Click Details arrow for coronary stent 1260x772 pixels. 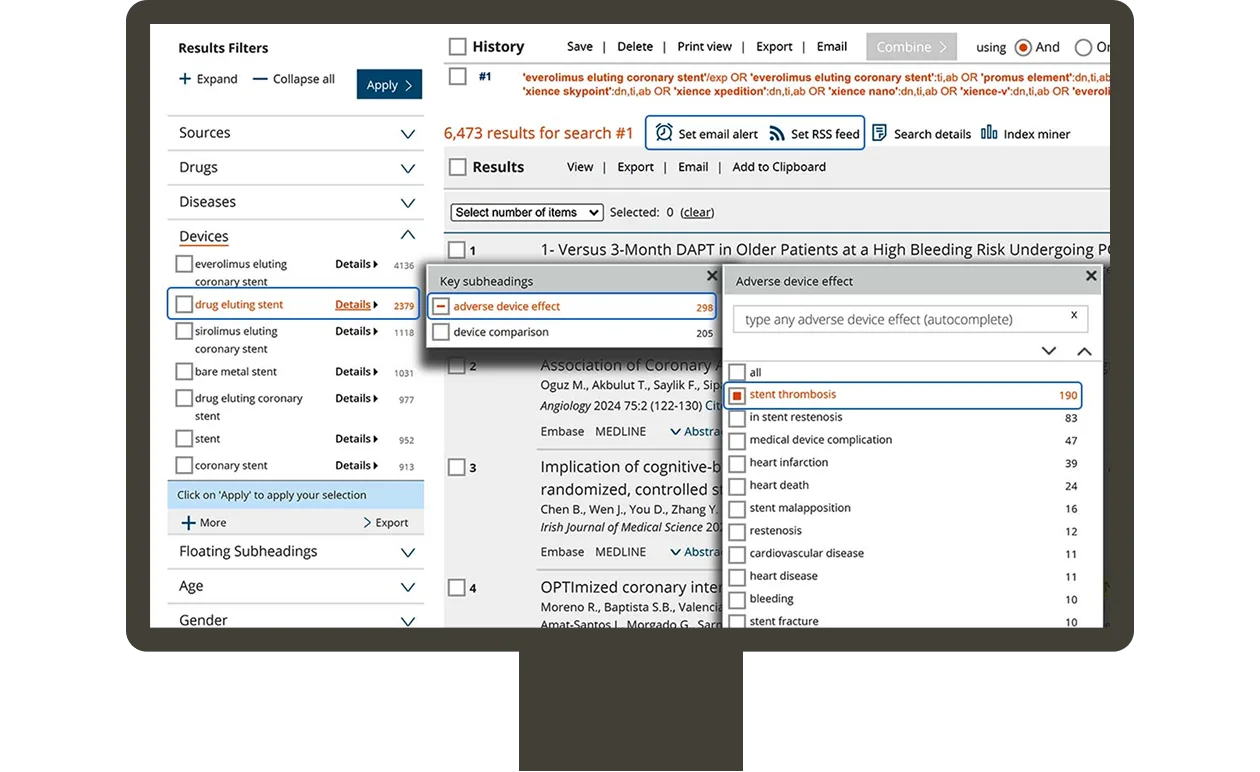click(x=375, y=466)
